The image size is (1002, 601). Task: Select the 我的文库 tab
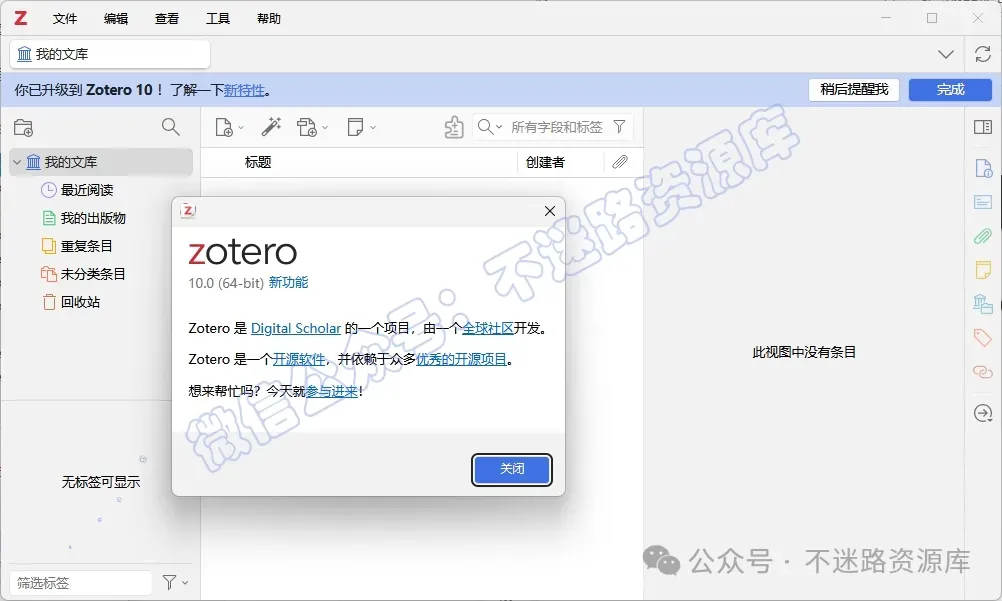(x=110, y=54)
